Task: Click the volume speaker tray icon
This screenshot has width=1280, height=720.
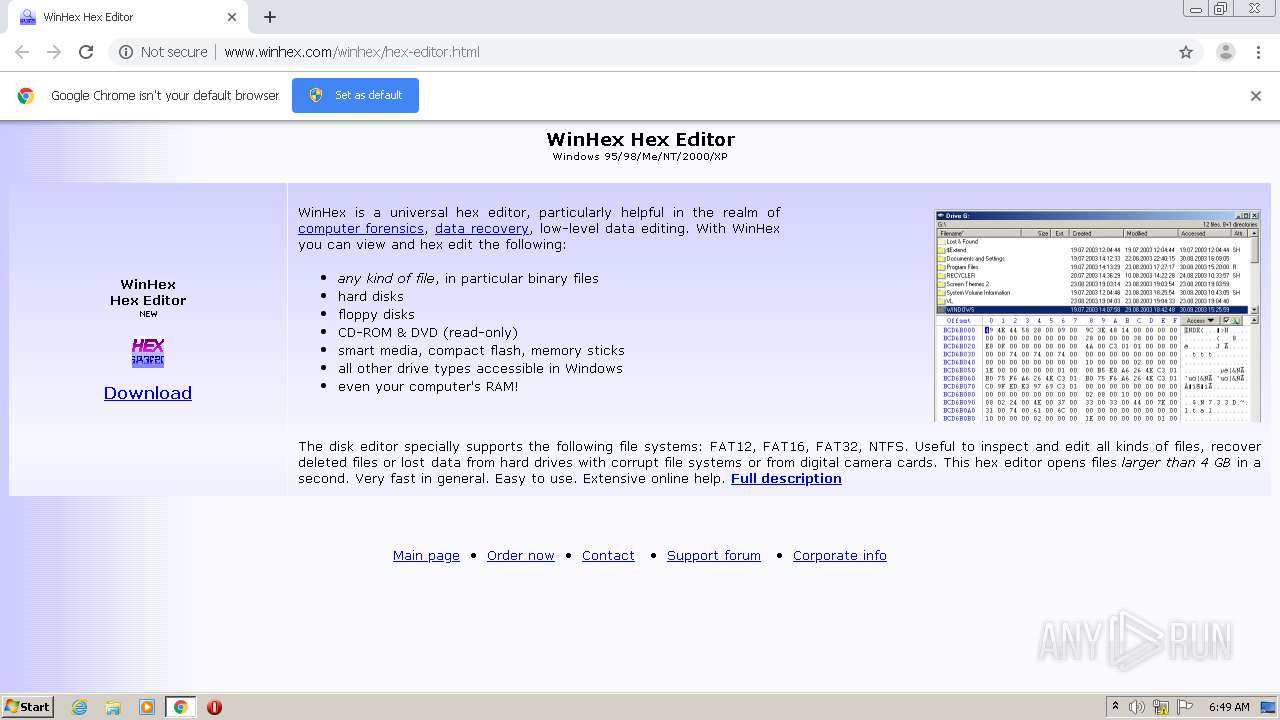Action: click(1137, 707)
